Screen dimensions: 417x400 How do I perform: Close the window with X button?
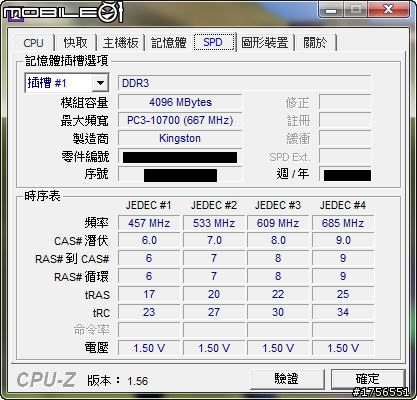click(389, 10)
